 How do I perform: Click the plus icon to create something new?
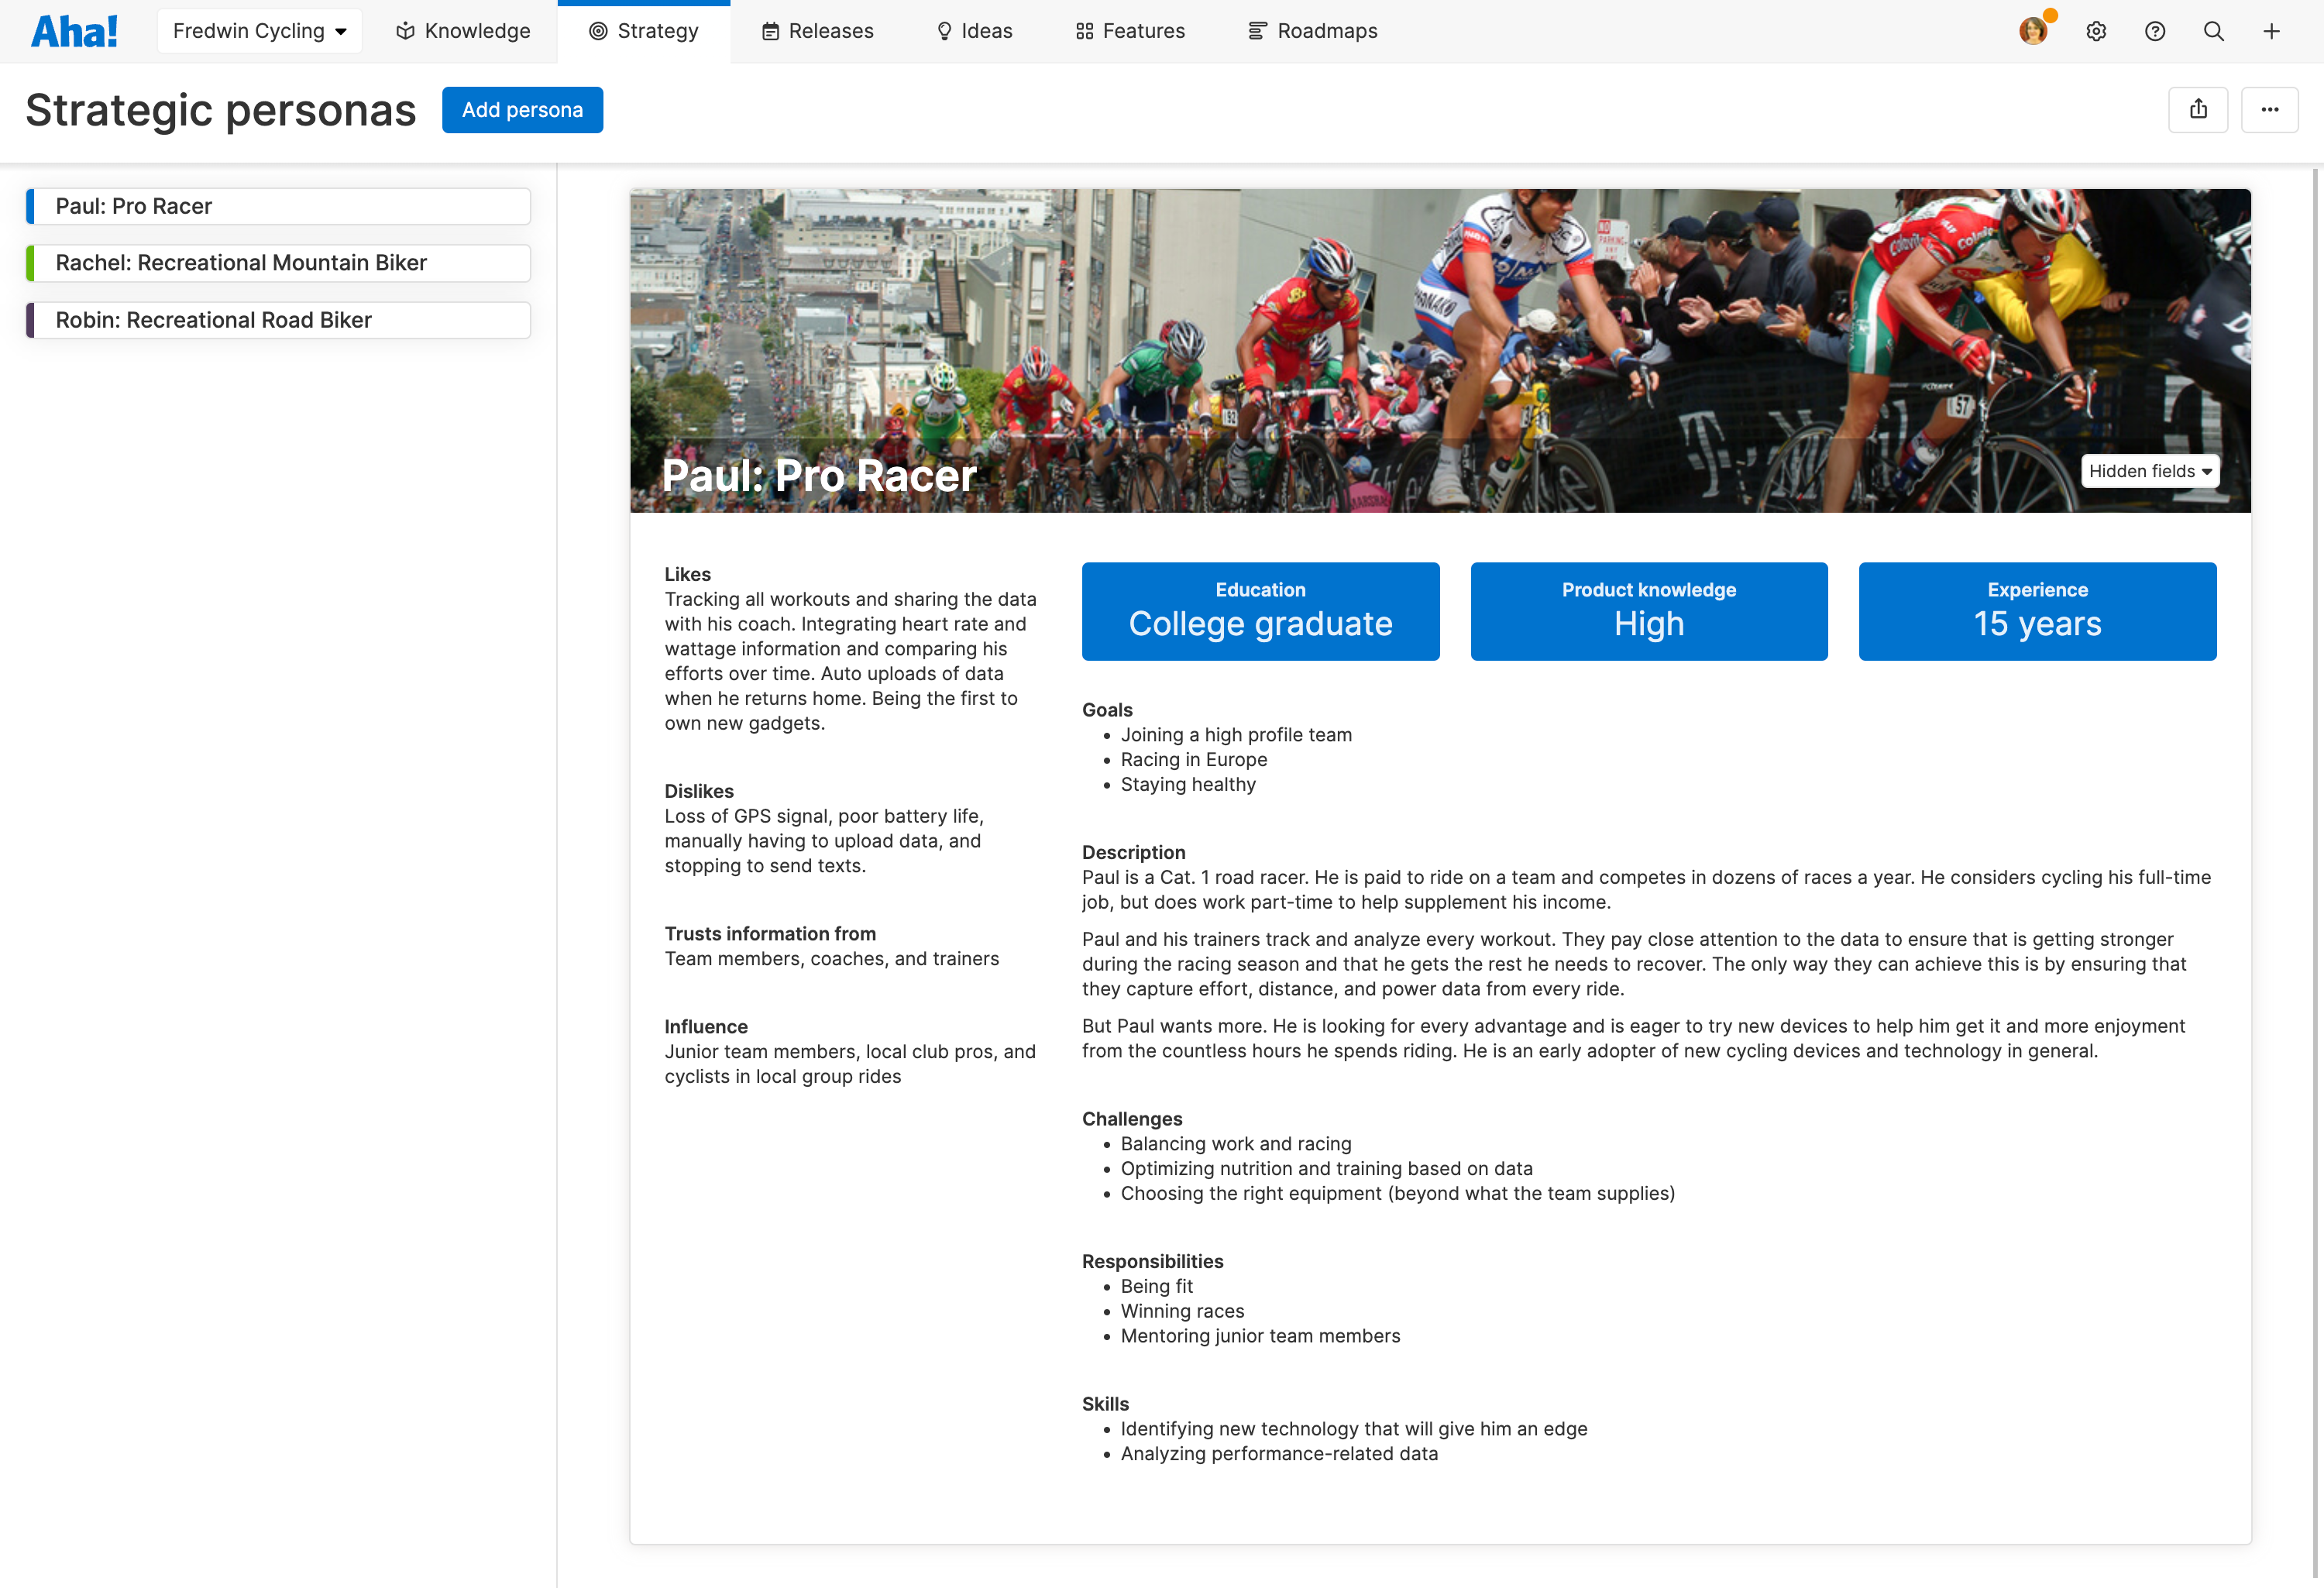tap(2271, 31)
